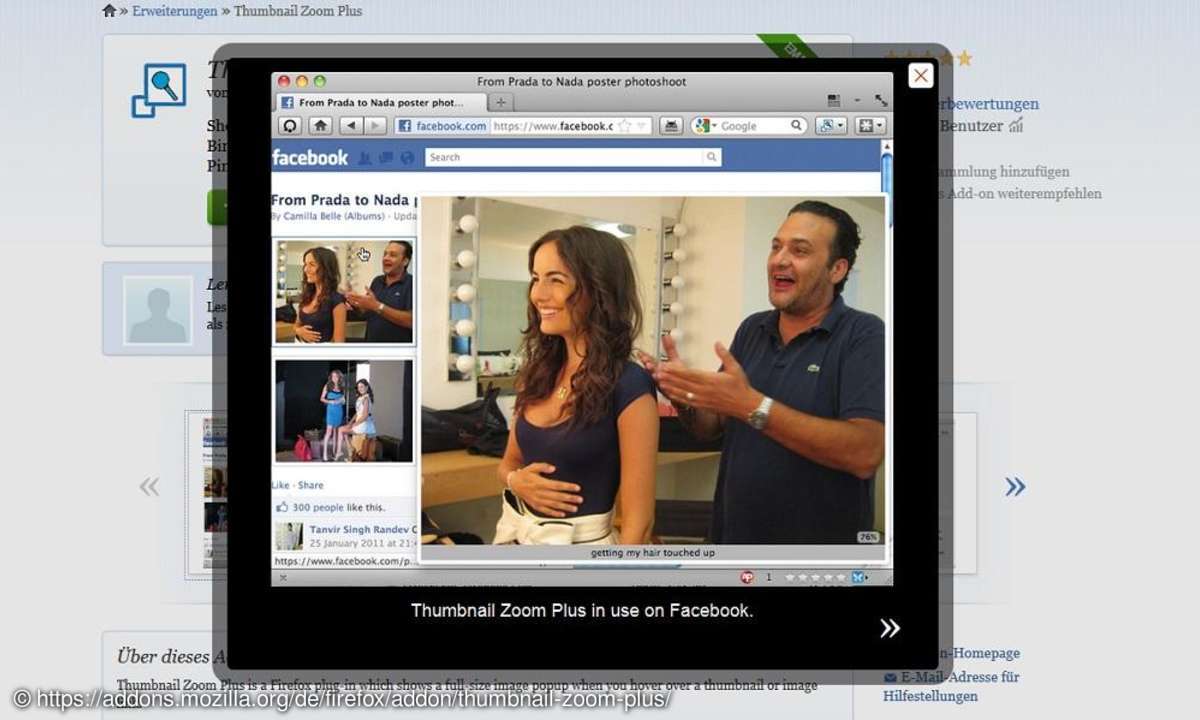1200x720 pixels.
Task: Bookmark page with the star icon
Action: click(624, 126)
